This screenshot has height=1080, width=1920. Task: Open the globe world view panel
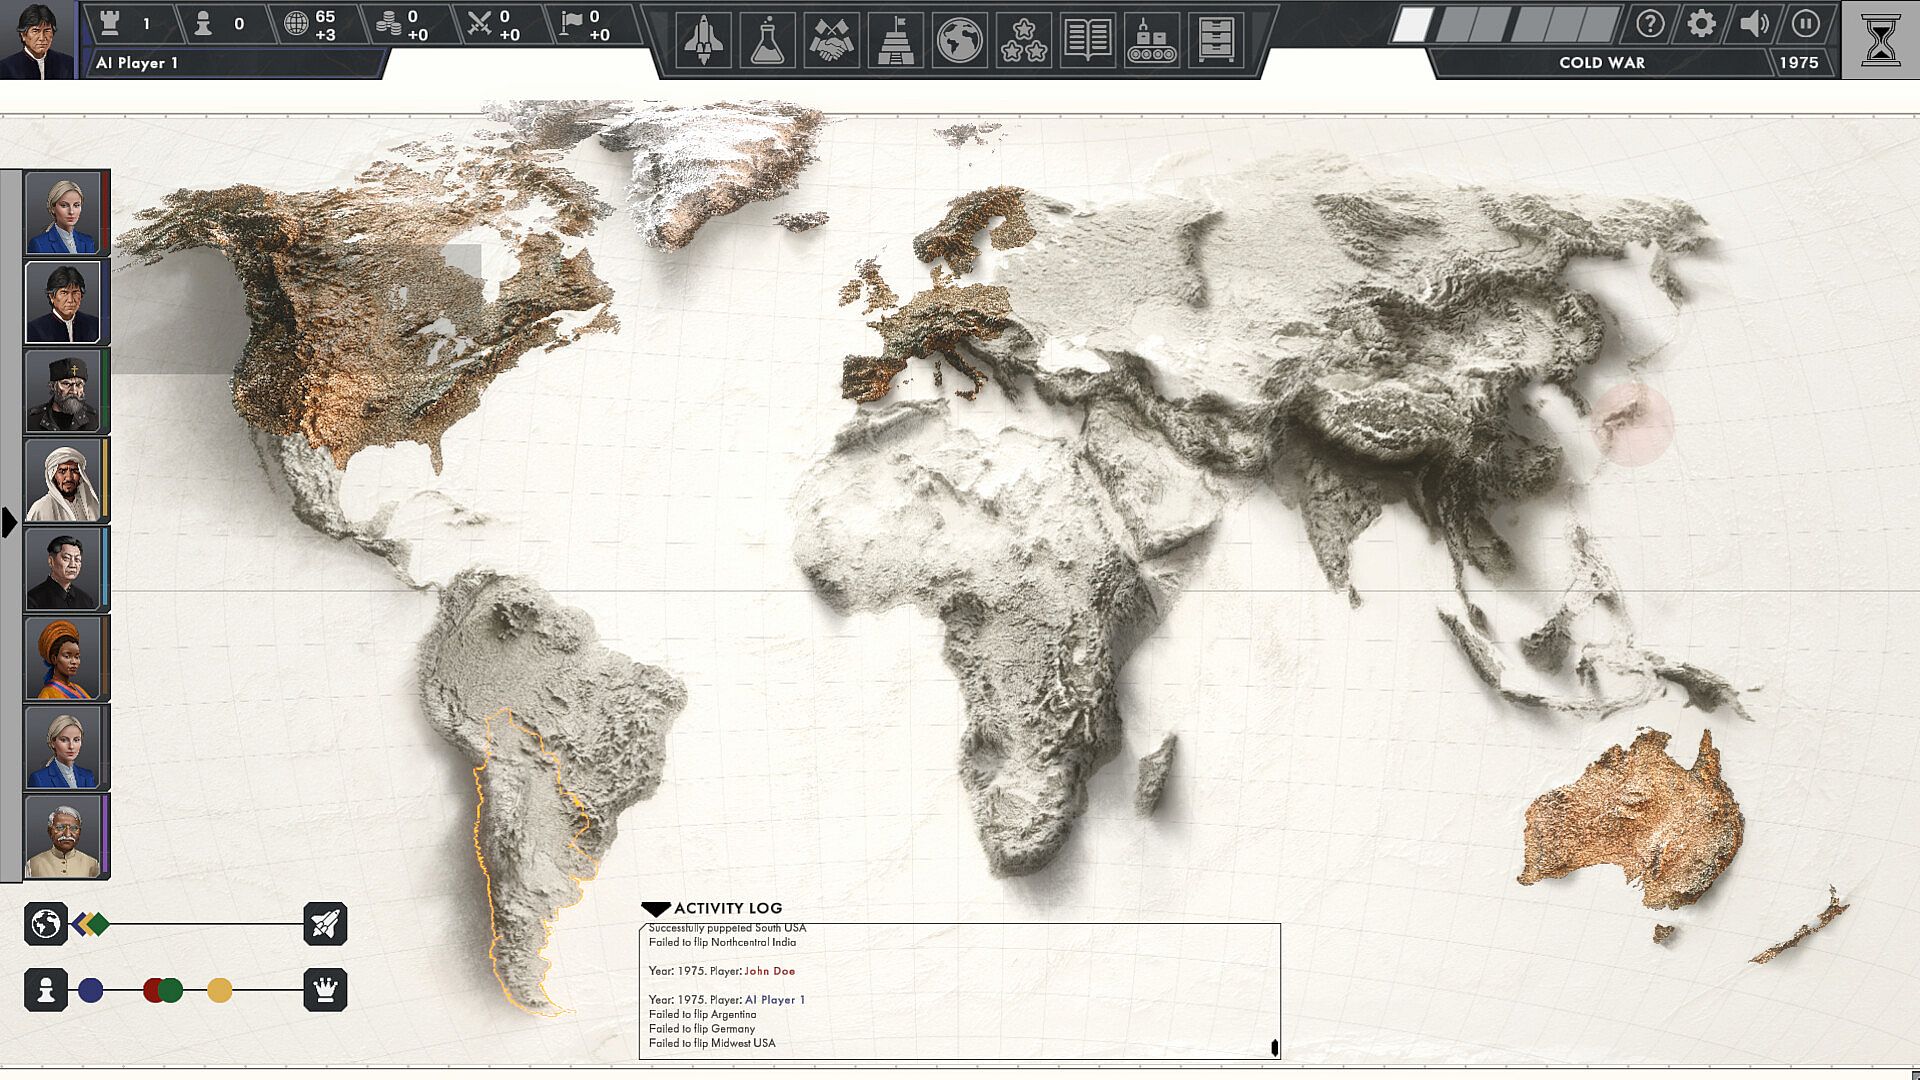pyautogui.click(x=959, y=40)
